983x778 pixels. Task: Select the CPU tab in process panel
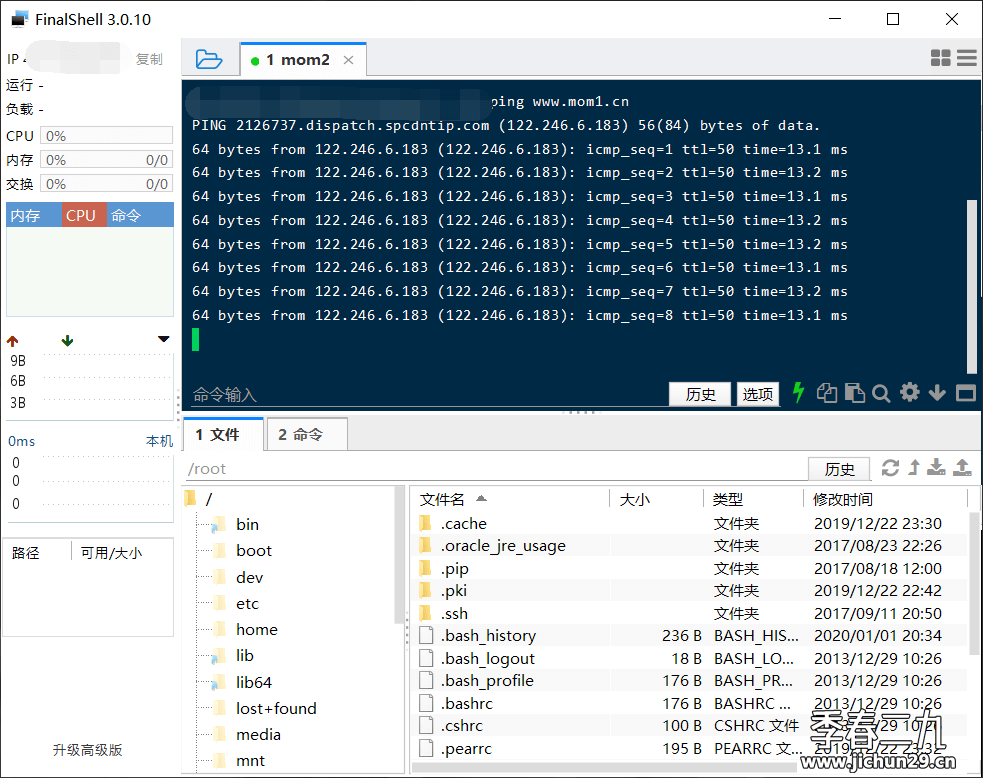(x=81, y=215)
